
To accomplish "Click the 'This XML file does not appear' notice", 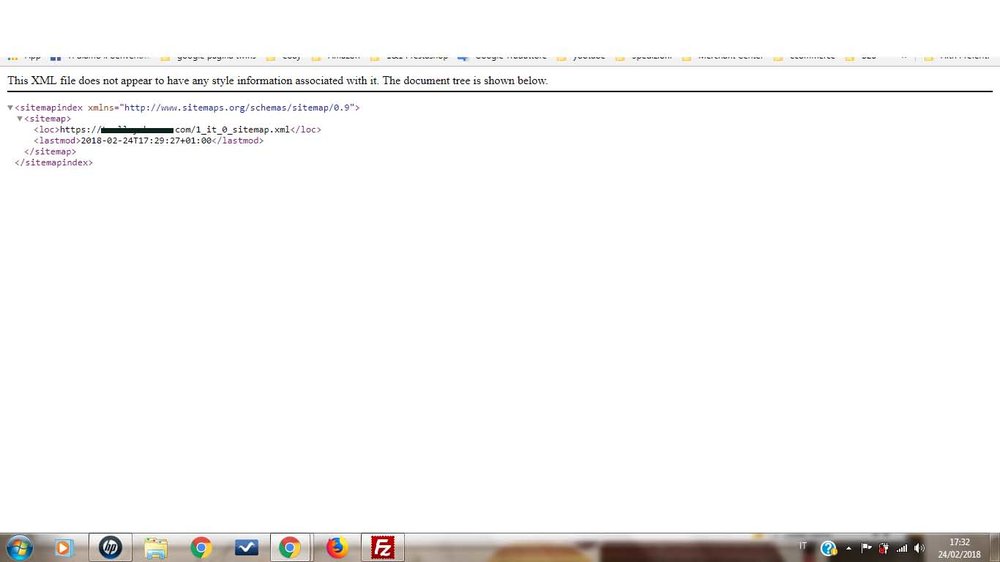I will 277,81.
